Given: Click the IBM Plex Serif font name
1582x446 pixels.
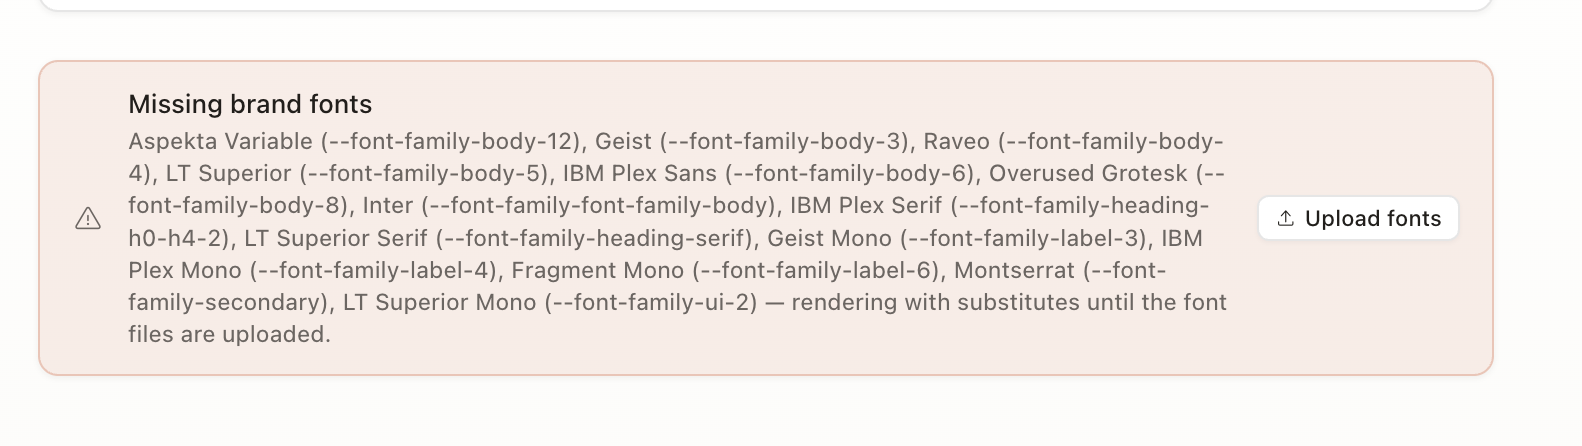Looking at the screenshot, I should (x=866, y=205).
